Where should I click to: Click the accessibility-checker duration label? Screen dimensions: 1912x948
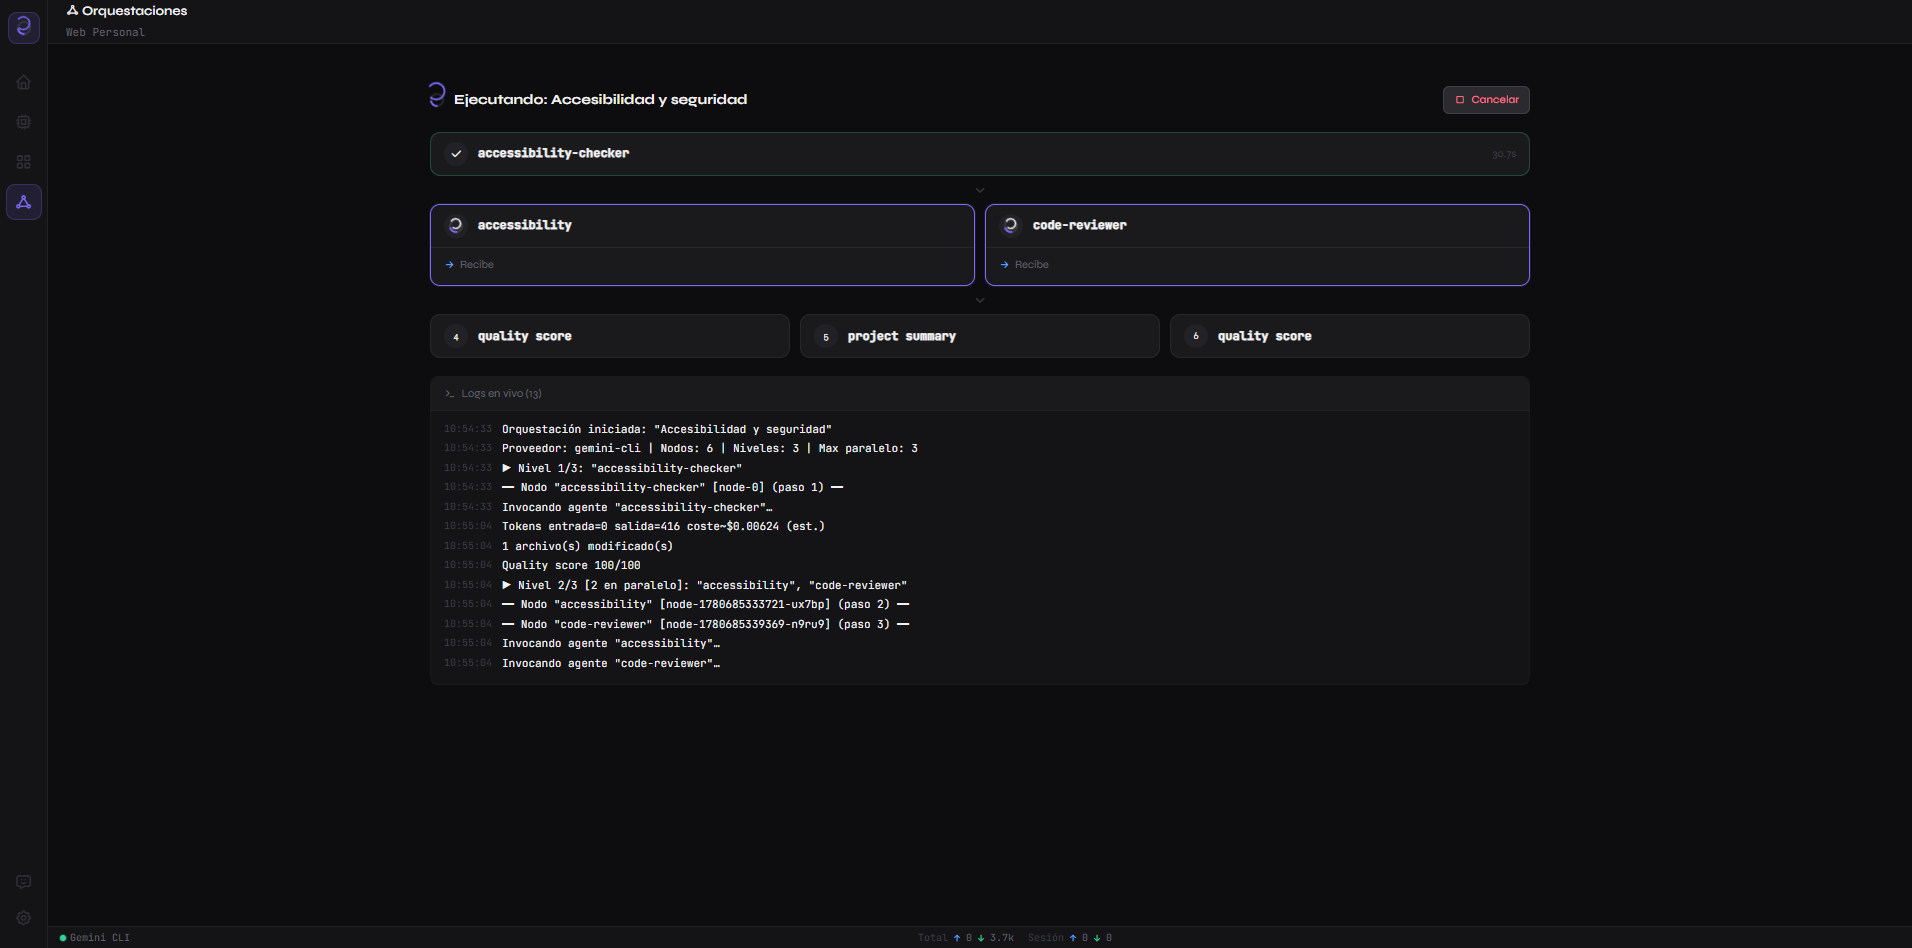coord(1504,155)
